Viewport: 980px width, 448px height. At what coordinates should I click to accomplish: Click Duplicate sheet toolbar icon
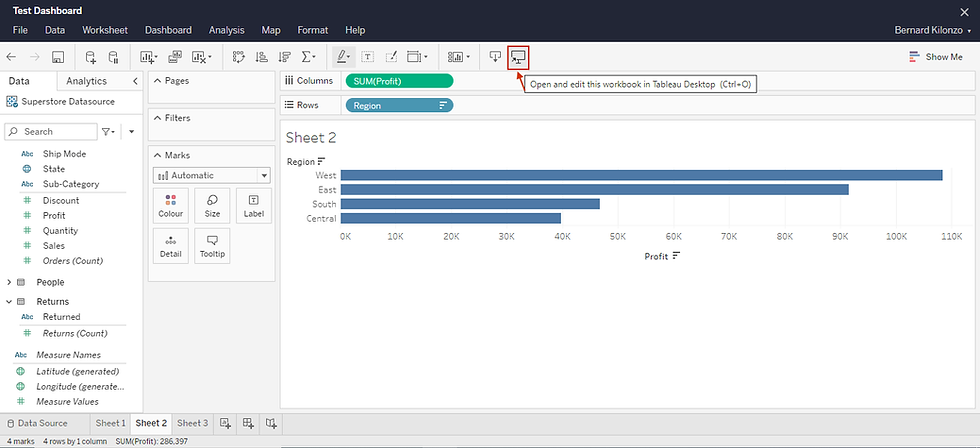coord(175,57)
